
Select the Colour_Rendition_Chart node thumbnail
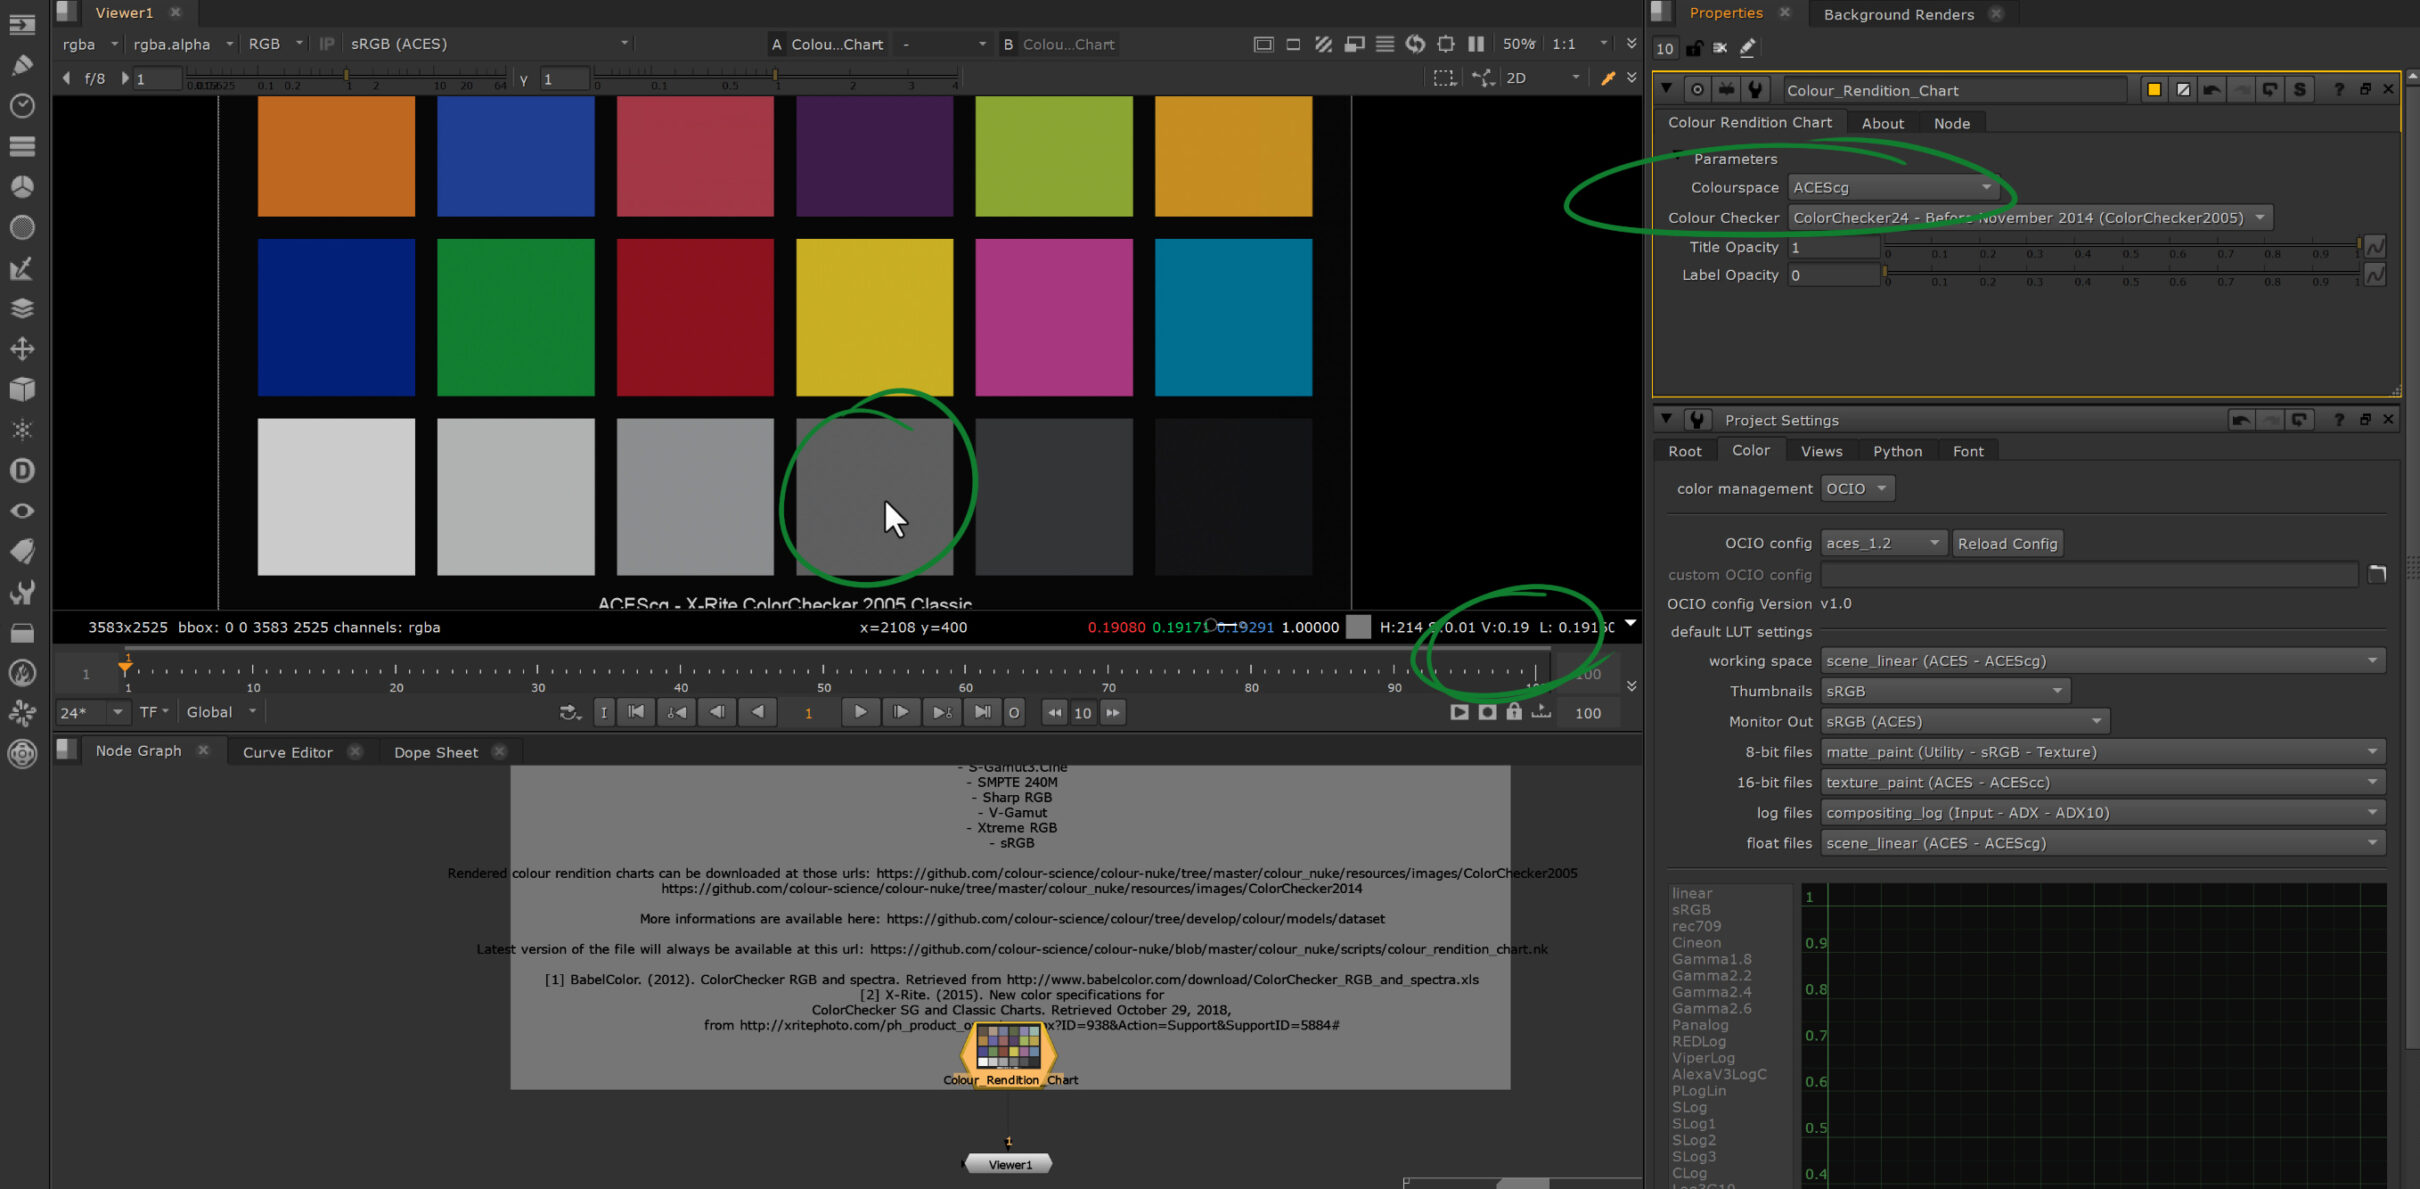1008,1047
